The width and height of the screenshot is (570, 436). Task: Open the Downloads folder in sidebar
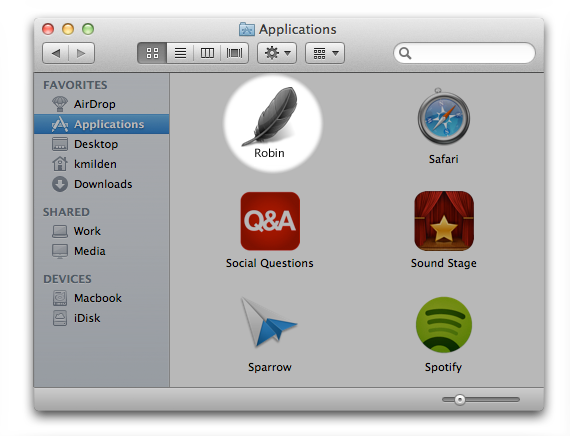(x=102, y=184)
